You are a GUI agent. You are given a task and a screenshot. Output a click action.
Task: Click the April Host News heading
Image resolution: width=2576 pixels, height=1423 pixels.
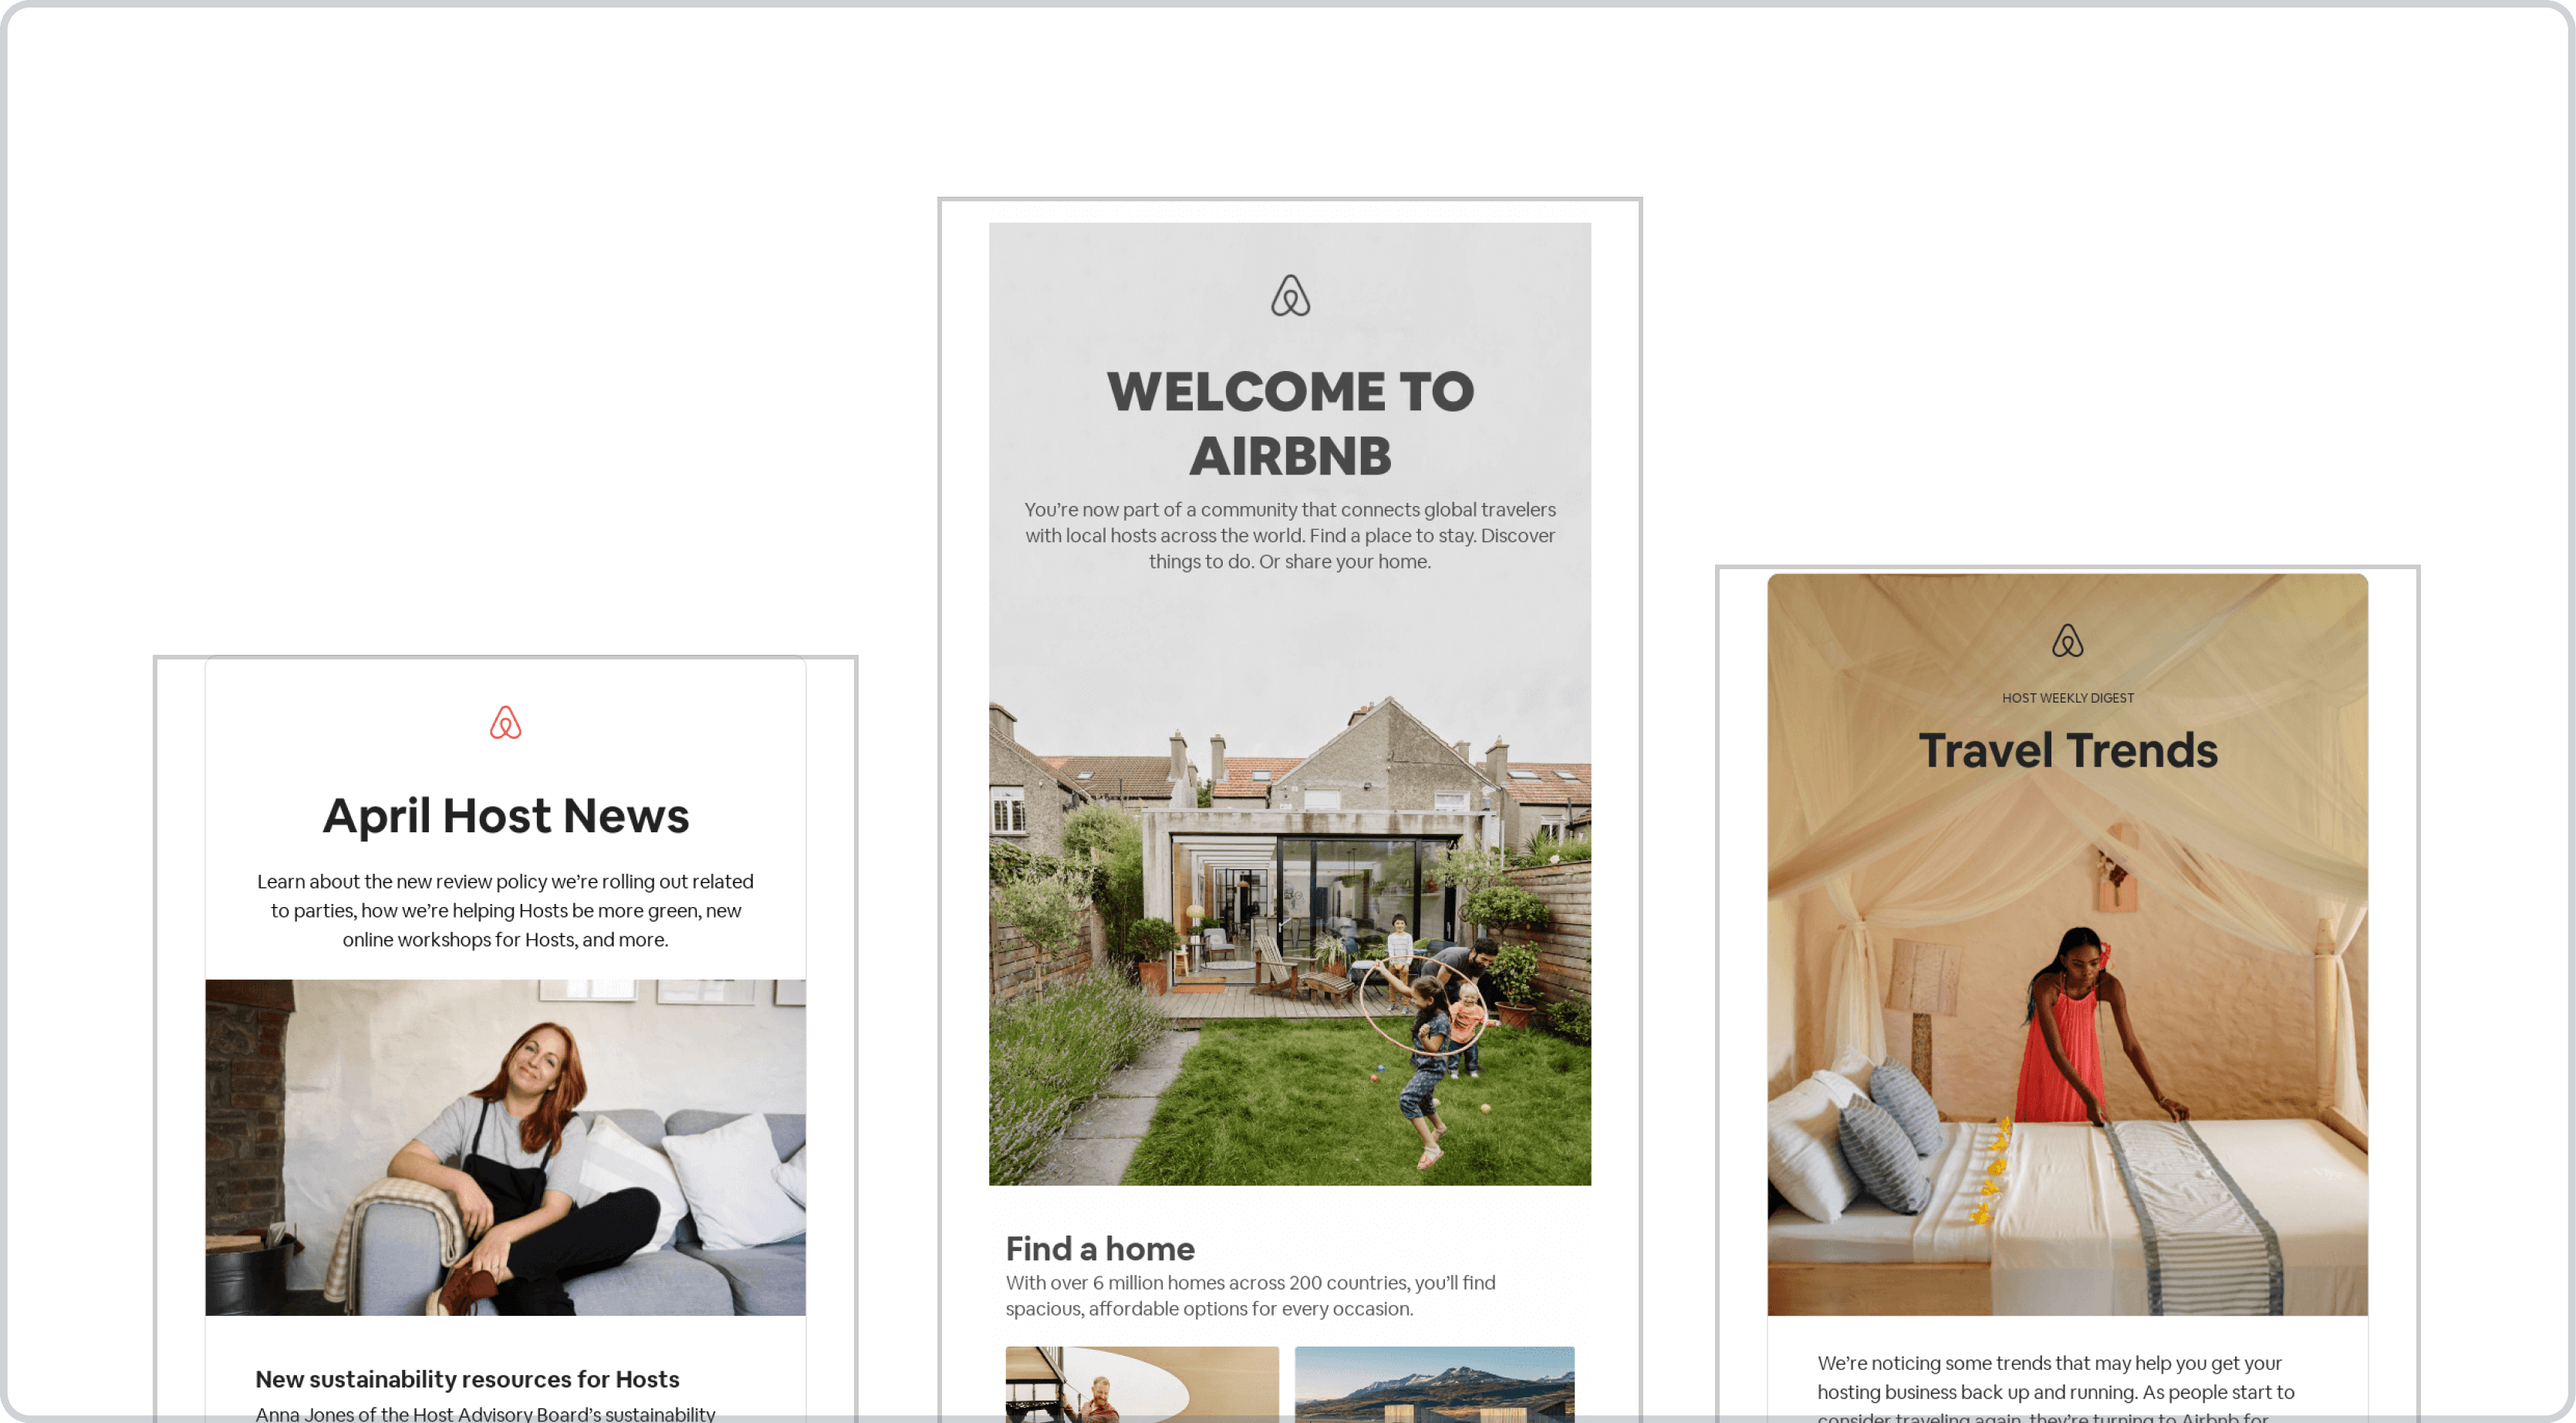pyautogui.click(x=505, y=815)
